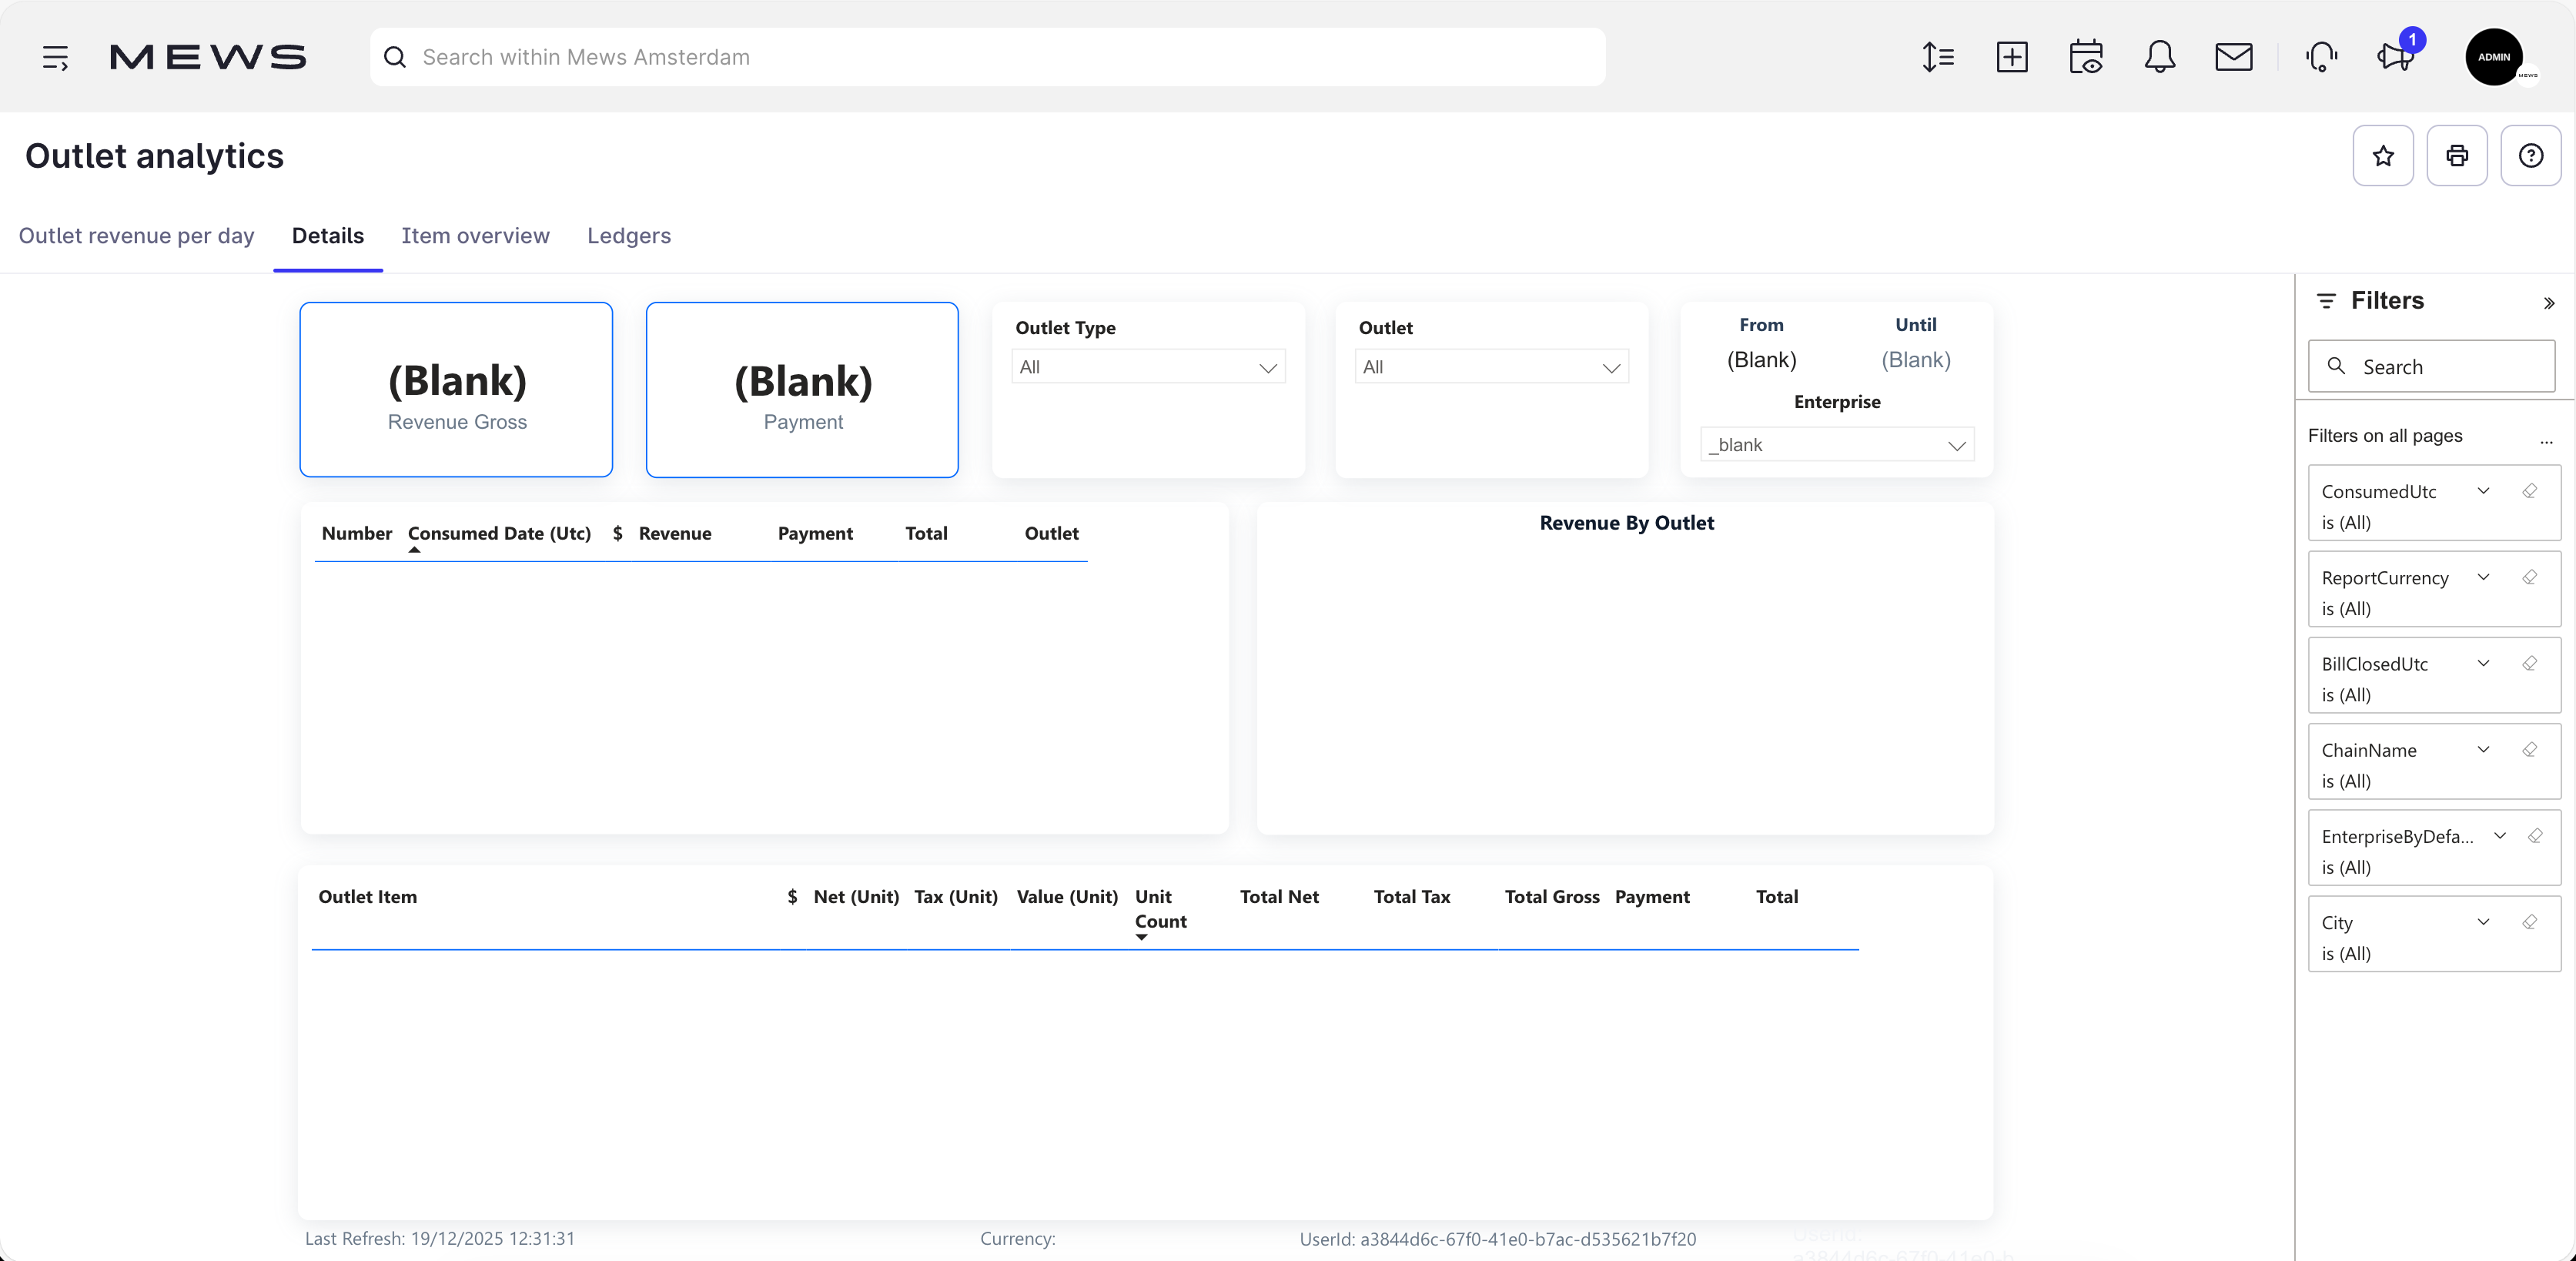Screen dimensions: 2576x1261
Task: Open the Ledgers tab
Action: coord(629,236)
